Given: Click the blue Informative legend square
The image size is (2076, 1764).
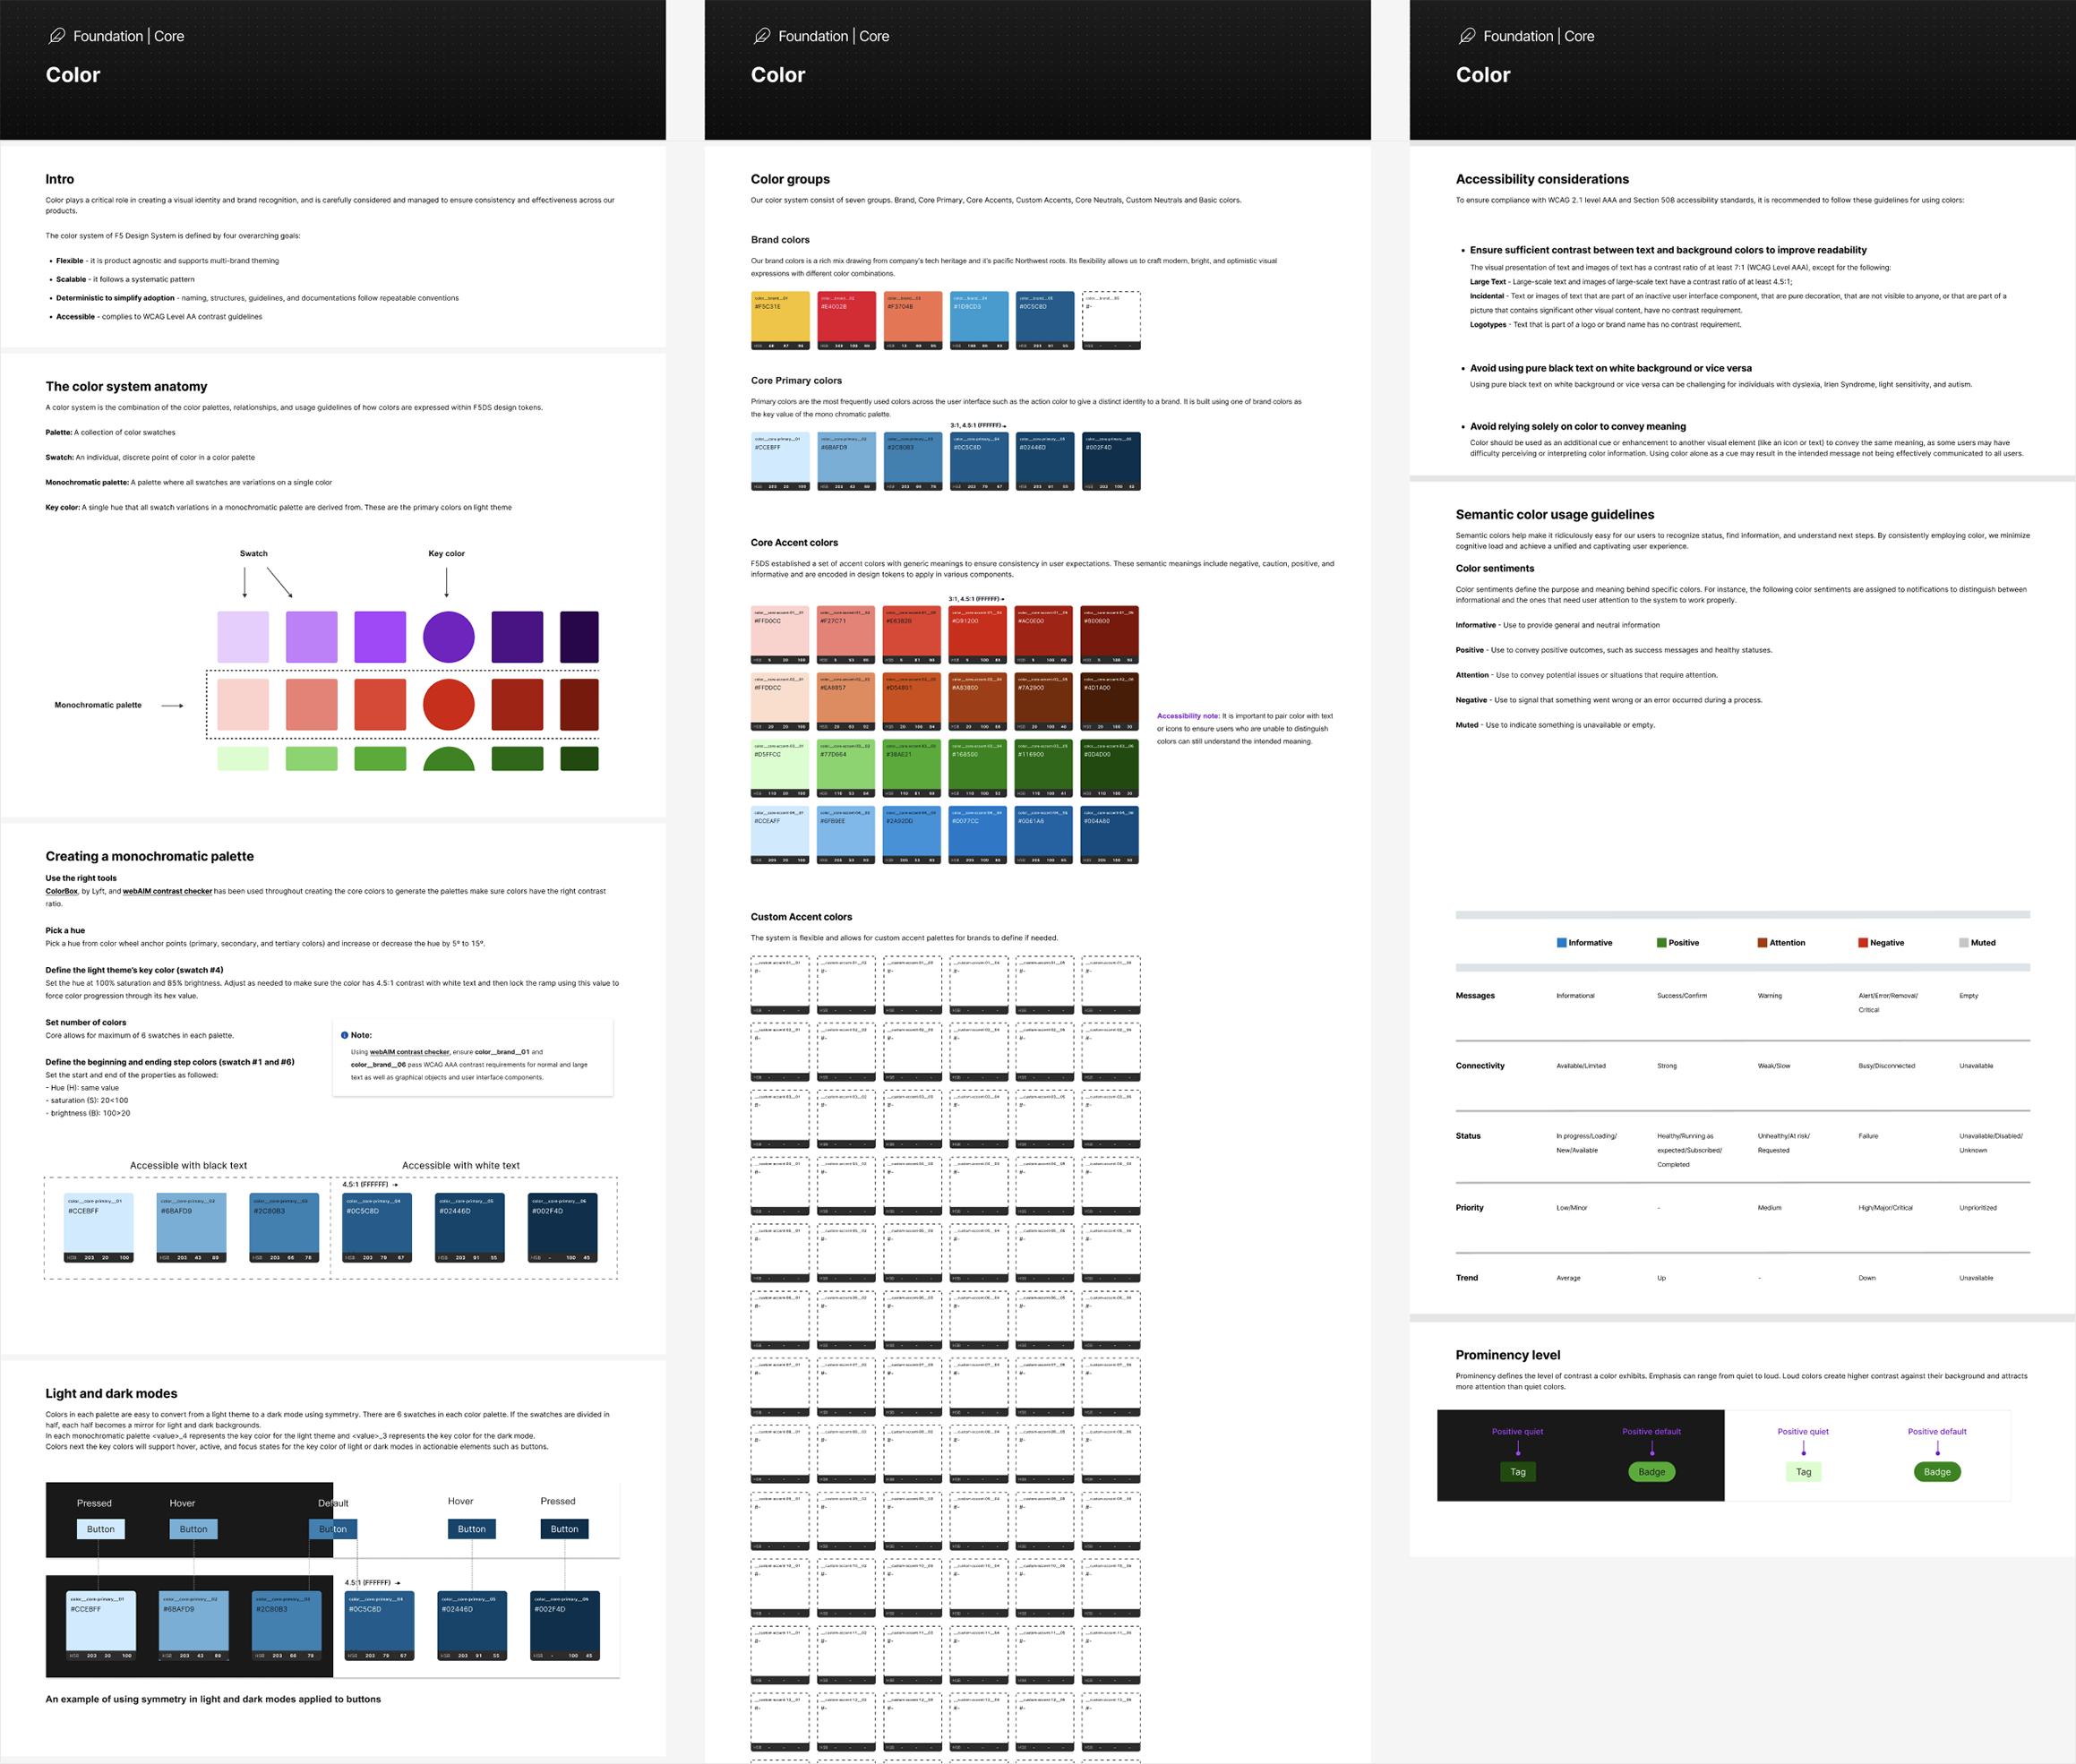Looking at the screenshot, I should [x=1562, y=943].
